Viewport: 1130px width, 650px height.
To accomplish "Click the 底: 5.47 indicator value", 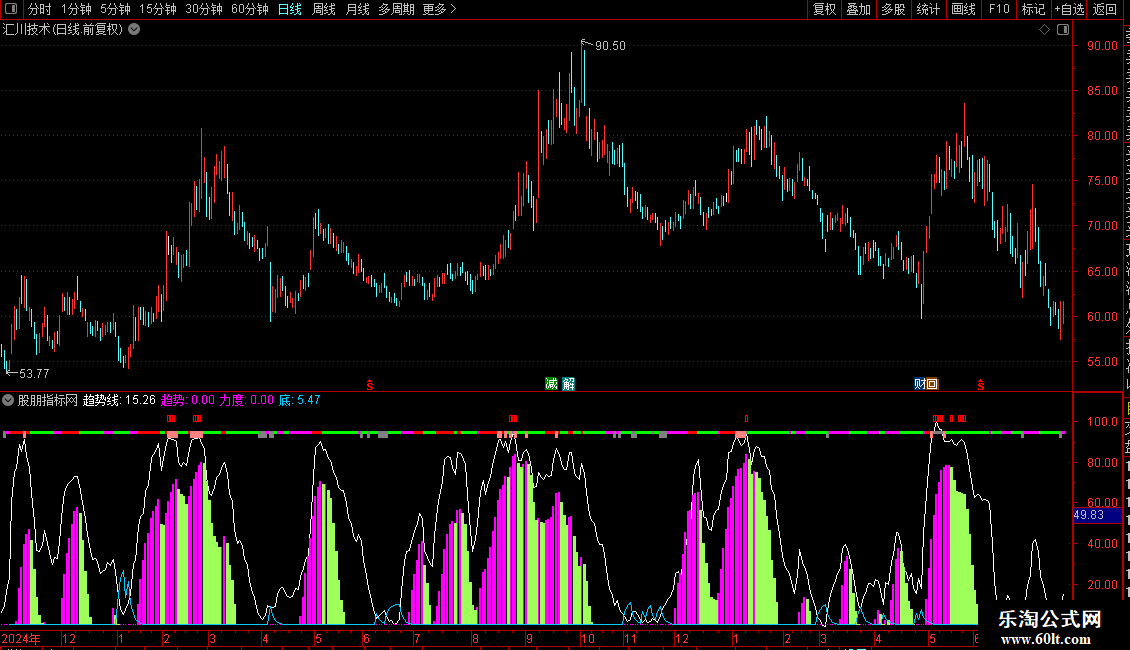I will (x=299, y=400).
